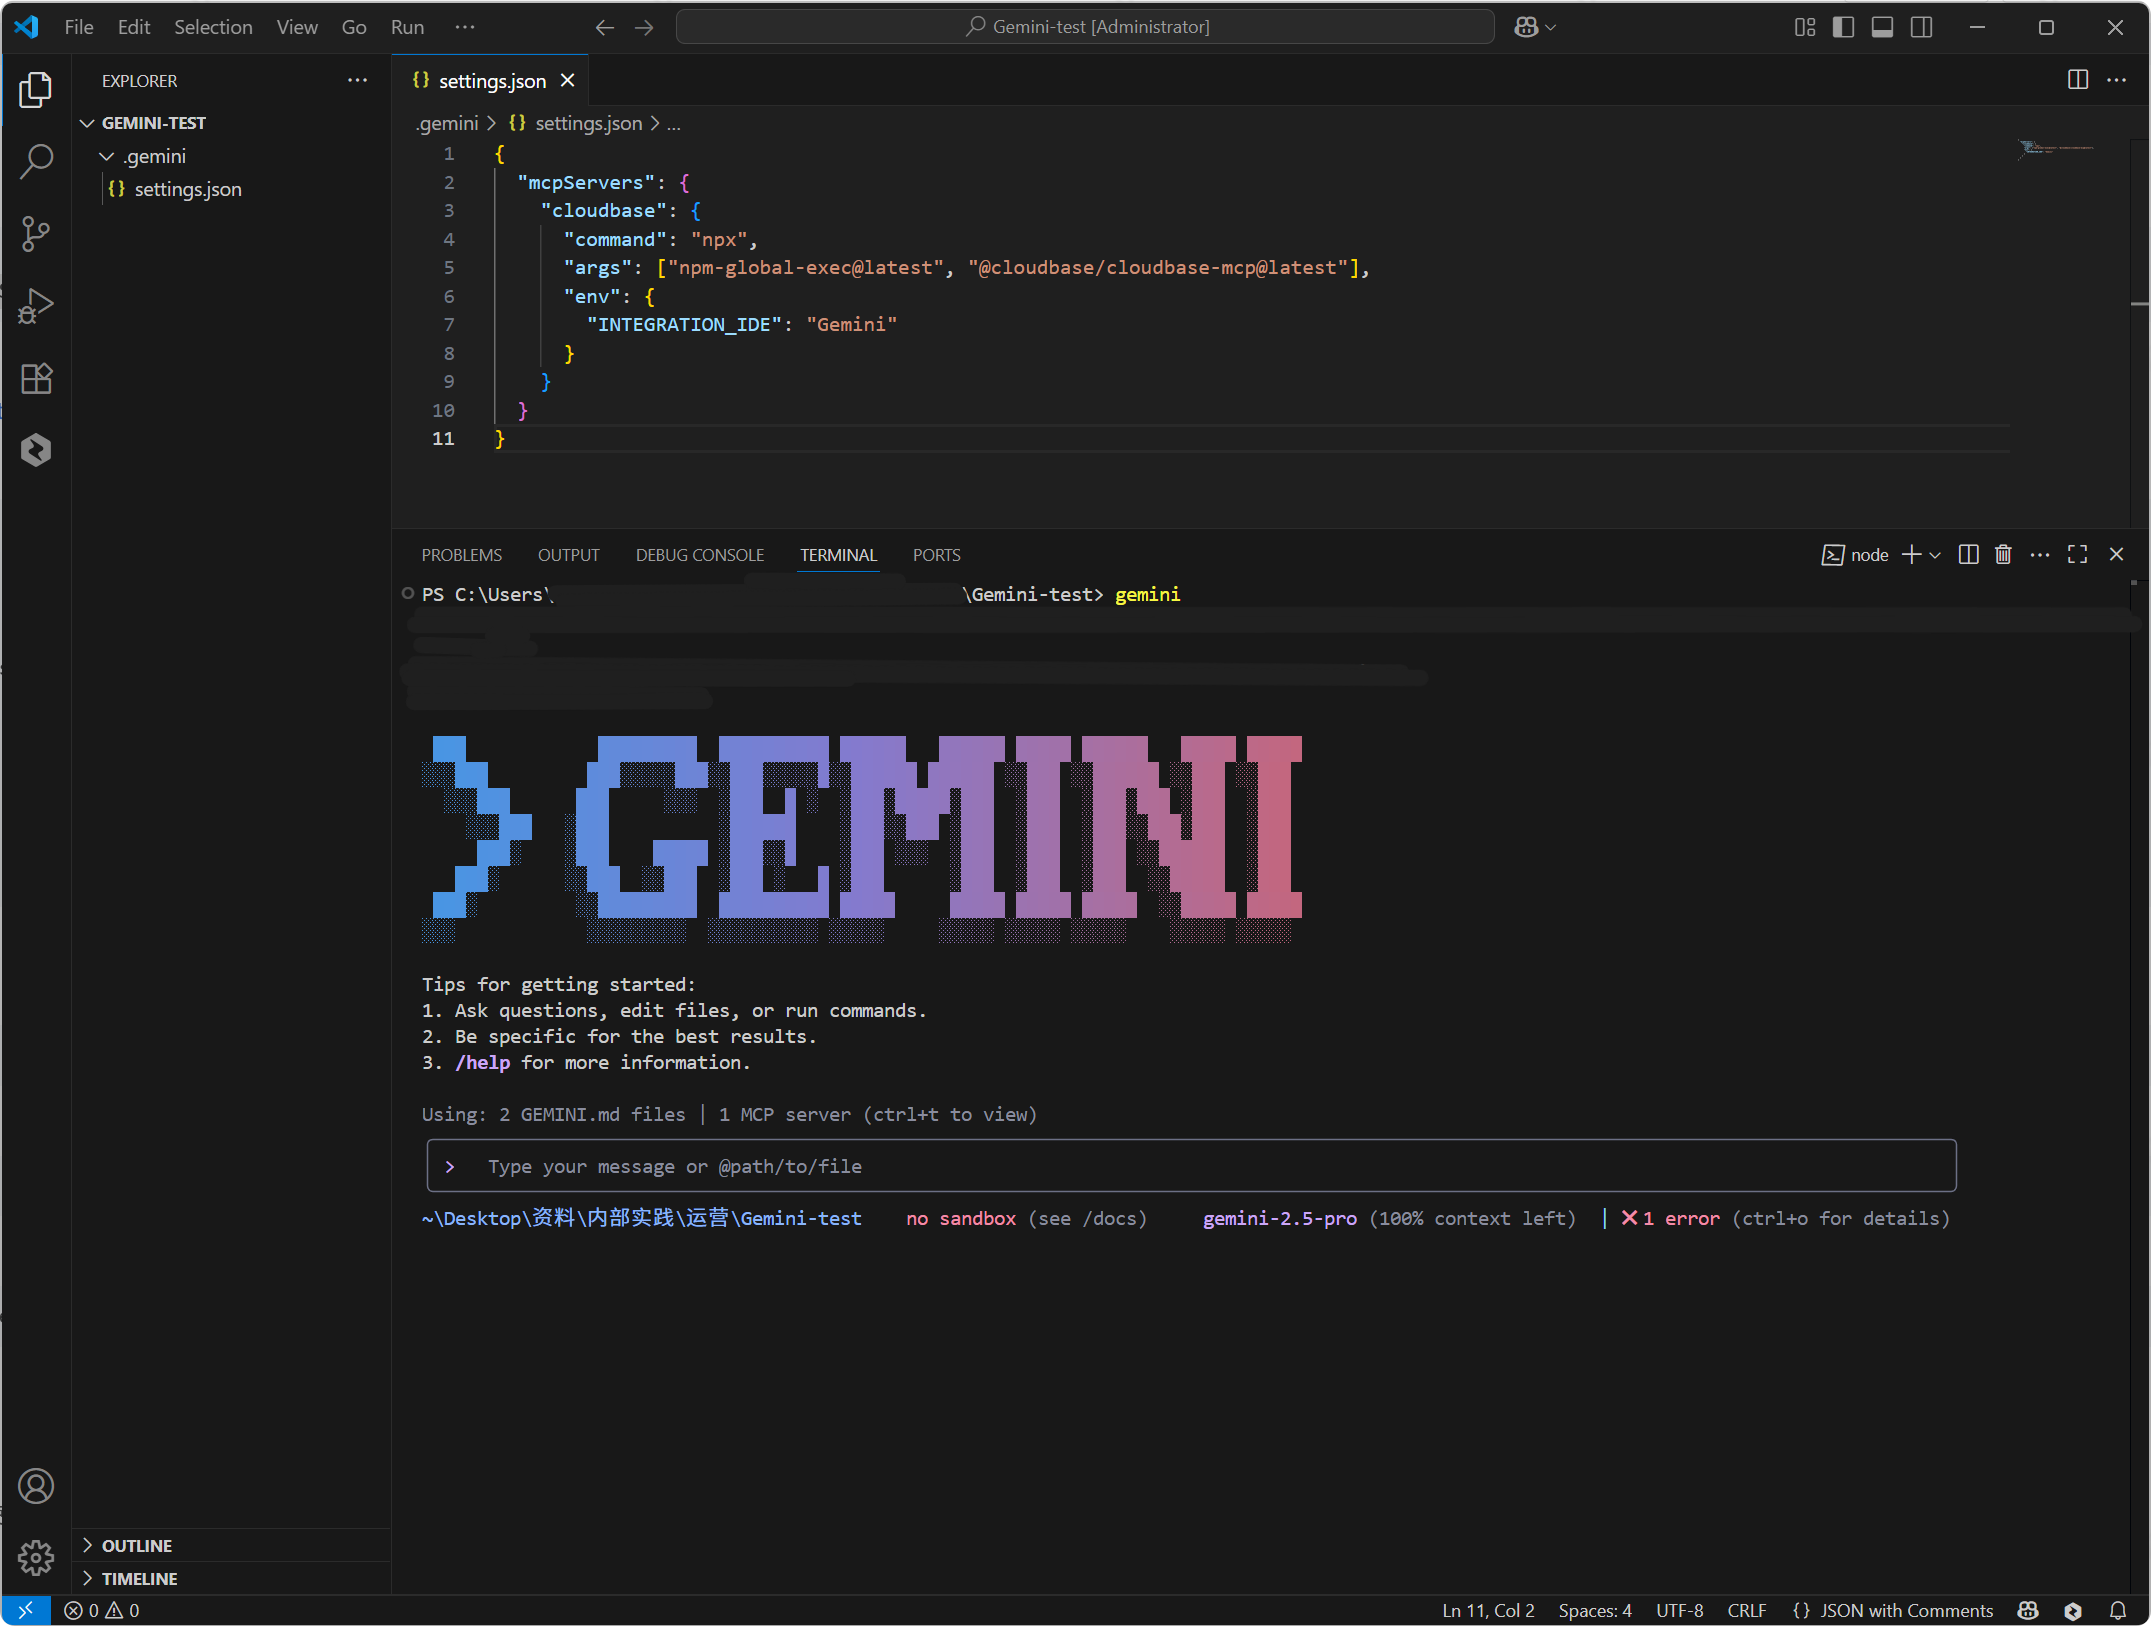Click the Accounts icon in activity bar
The width and height of the screenshot is (2151, 1626).
36,1486
